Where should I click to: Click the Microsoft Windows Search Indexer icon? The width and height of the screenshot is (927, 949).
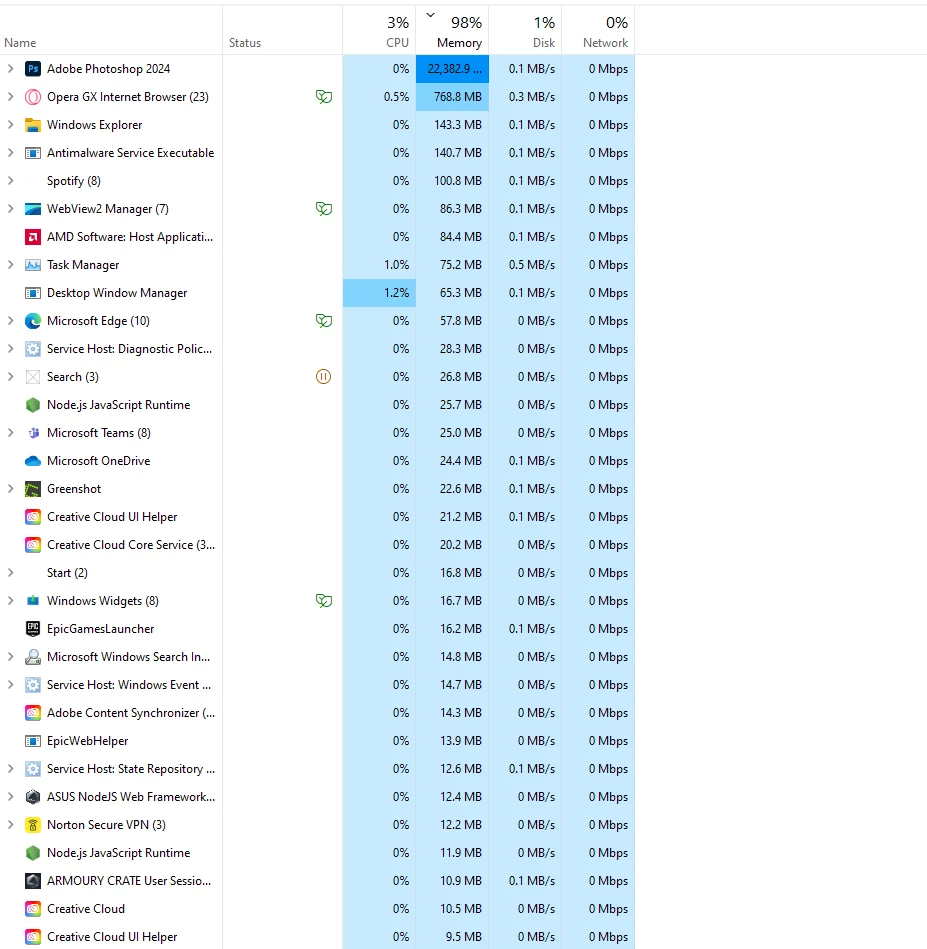[x=33, y=657]
